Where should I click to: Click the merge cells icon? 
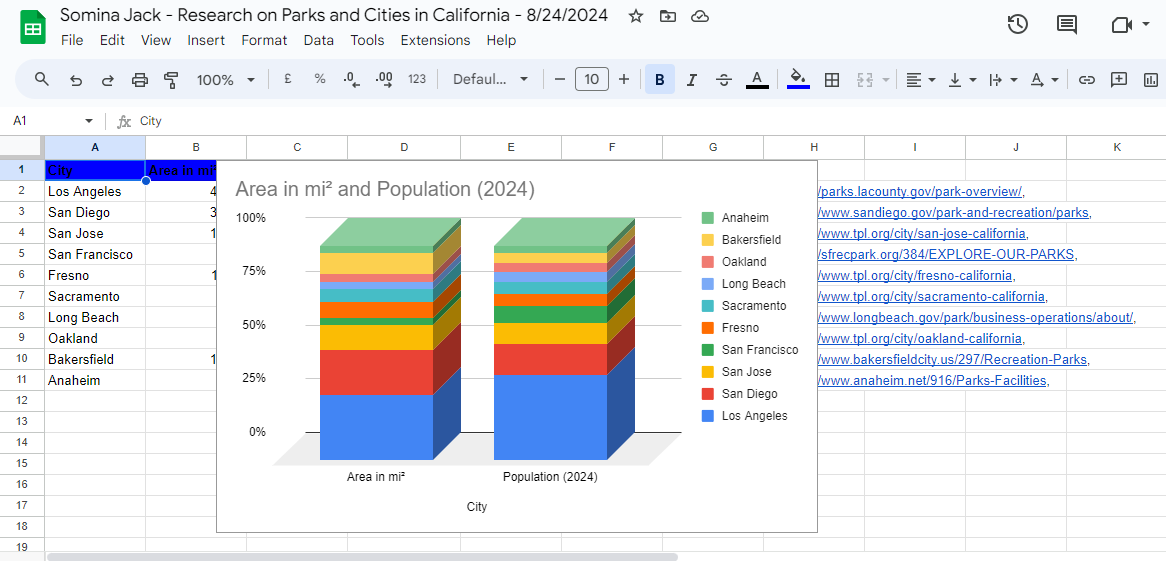(864, 80)
